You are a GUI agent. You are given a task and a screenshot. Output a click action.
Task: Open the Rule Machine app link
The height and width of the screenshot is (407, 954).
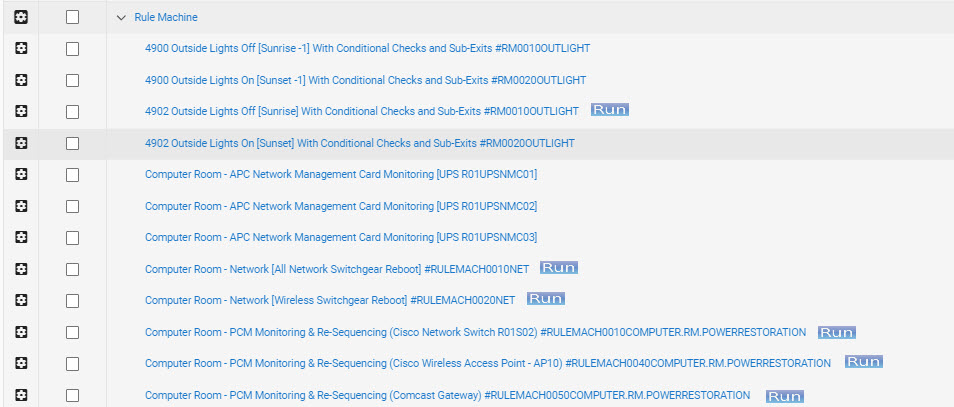166,18
